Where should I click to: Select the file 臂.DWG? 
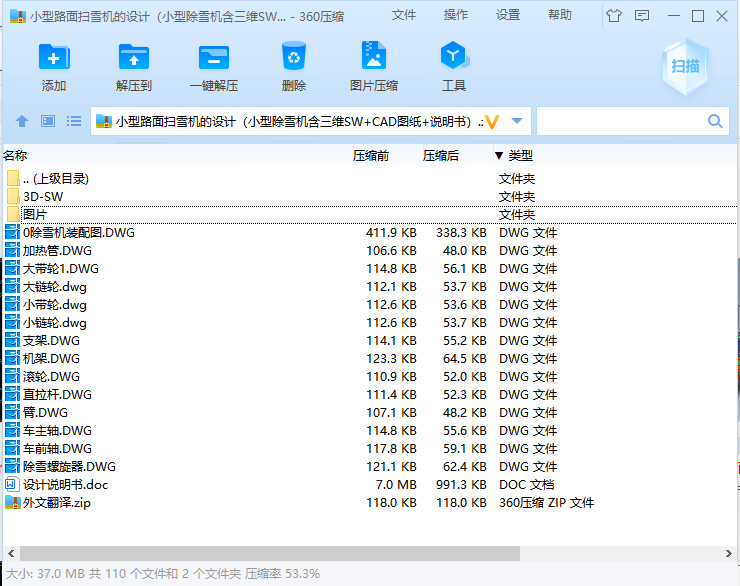coord(45,412)
